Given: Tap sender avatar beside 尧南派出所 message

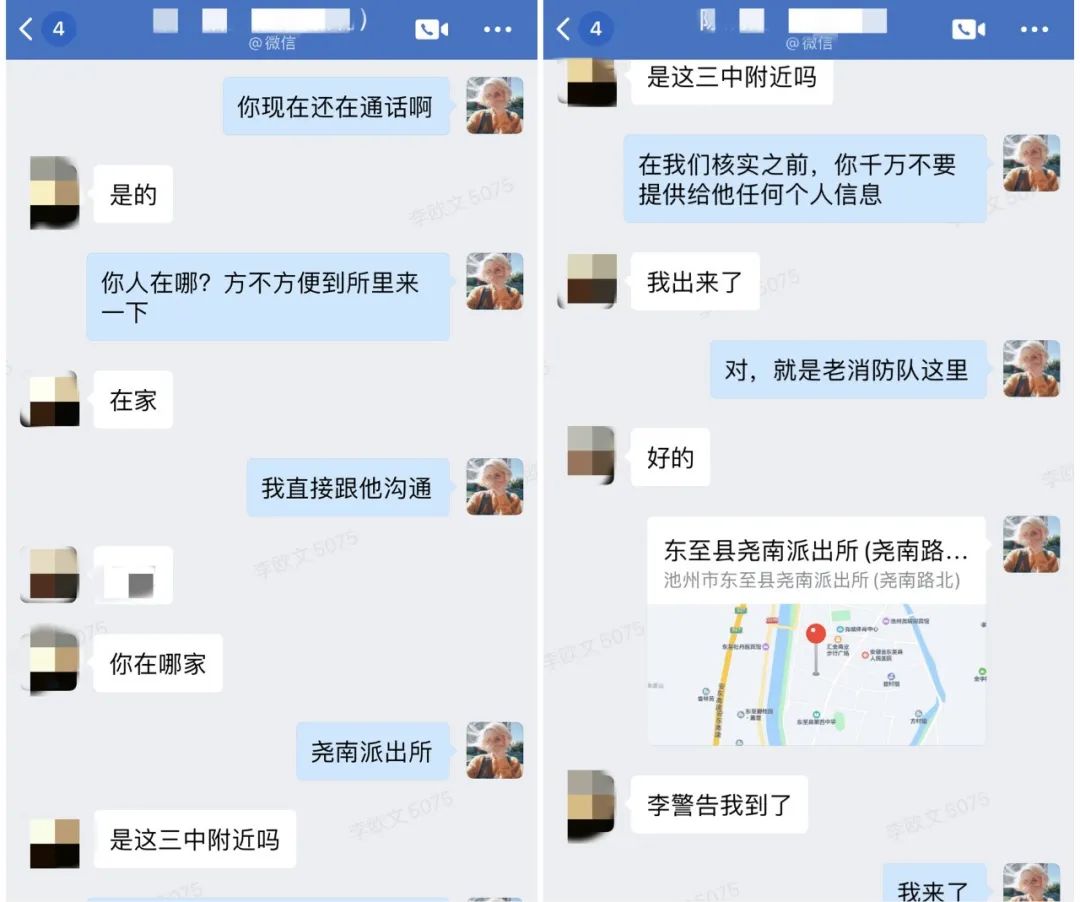Looking at the screenshot, I should coord(495,751).
